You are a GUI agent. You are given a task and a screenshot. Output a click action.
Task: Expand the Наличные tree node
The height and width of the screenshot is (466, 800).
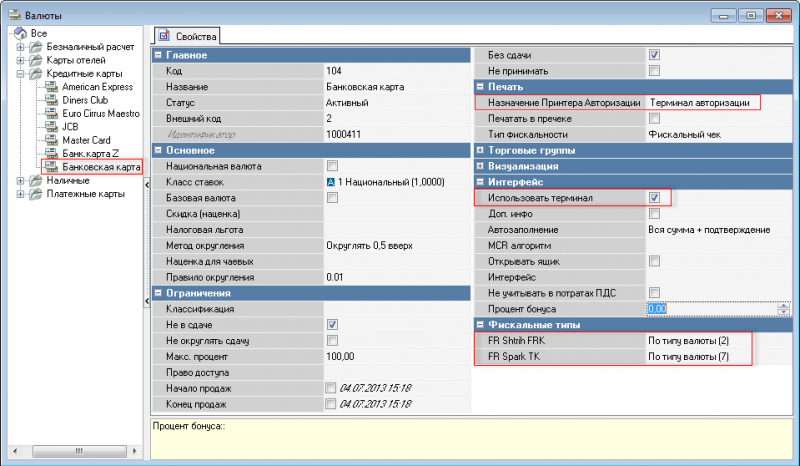[x=21, y=181]
